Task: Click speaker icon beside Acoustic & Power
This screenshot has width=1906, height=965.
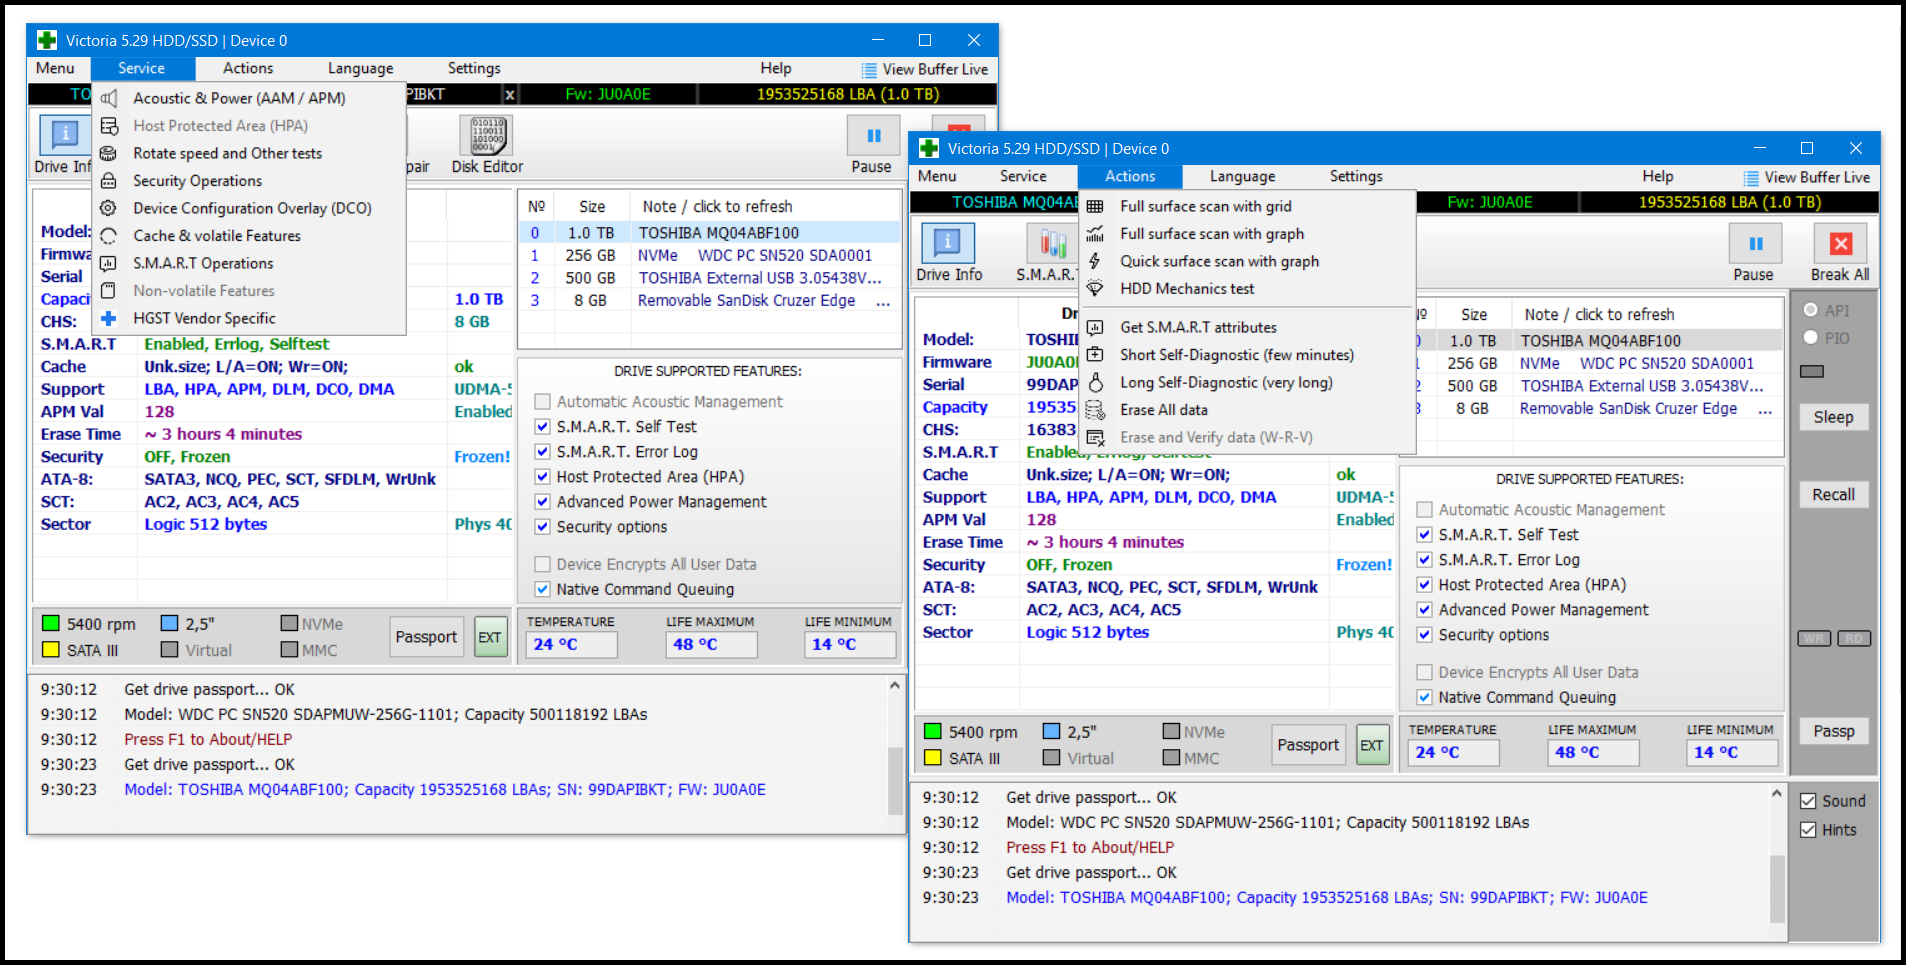Action: pos(109,98)
